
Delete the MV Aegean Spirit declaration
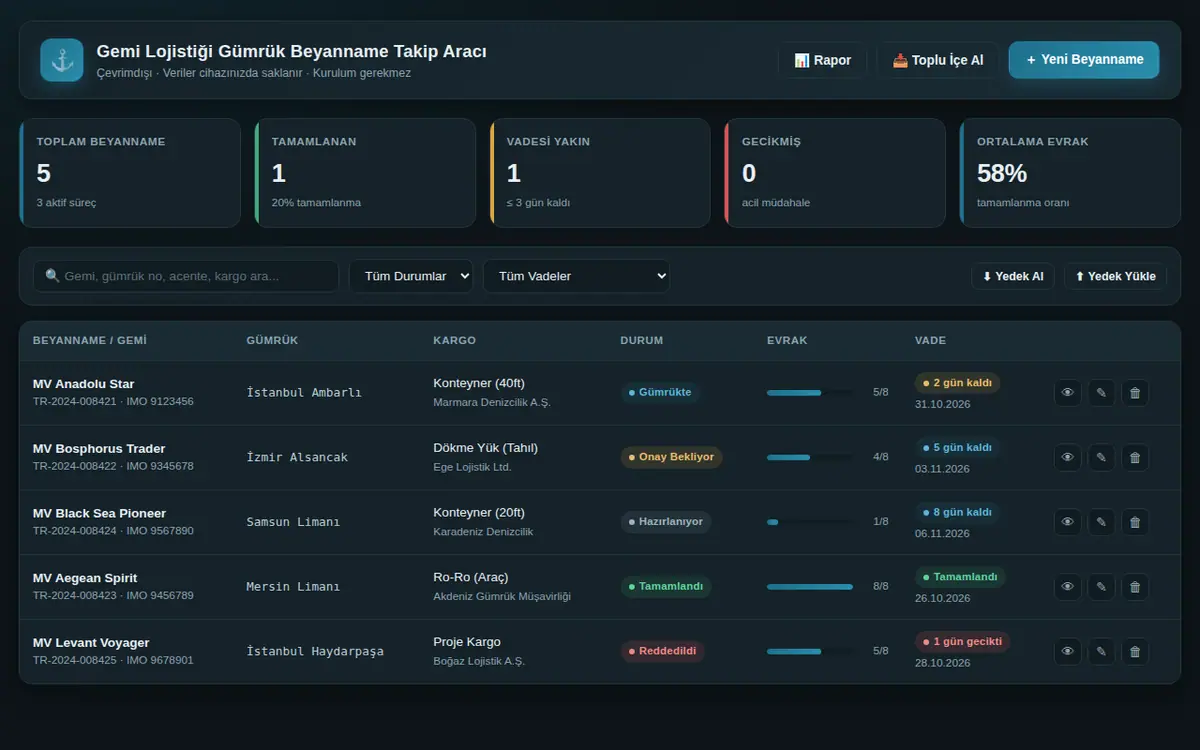click(1135, 587)
